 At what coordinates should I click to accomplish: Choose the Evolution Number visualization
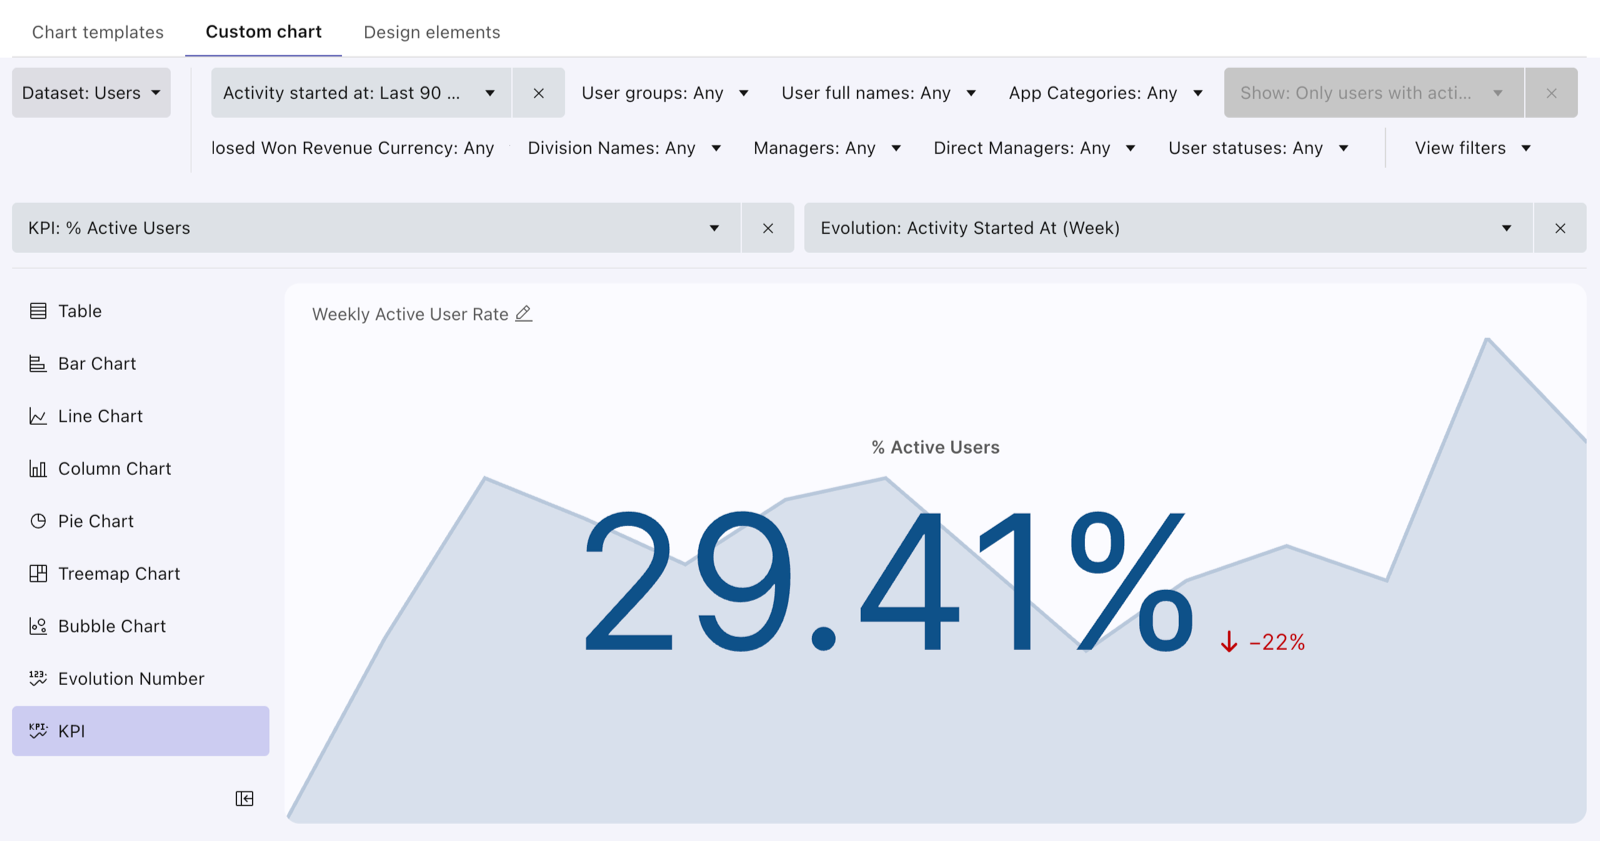[141, 679]
